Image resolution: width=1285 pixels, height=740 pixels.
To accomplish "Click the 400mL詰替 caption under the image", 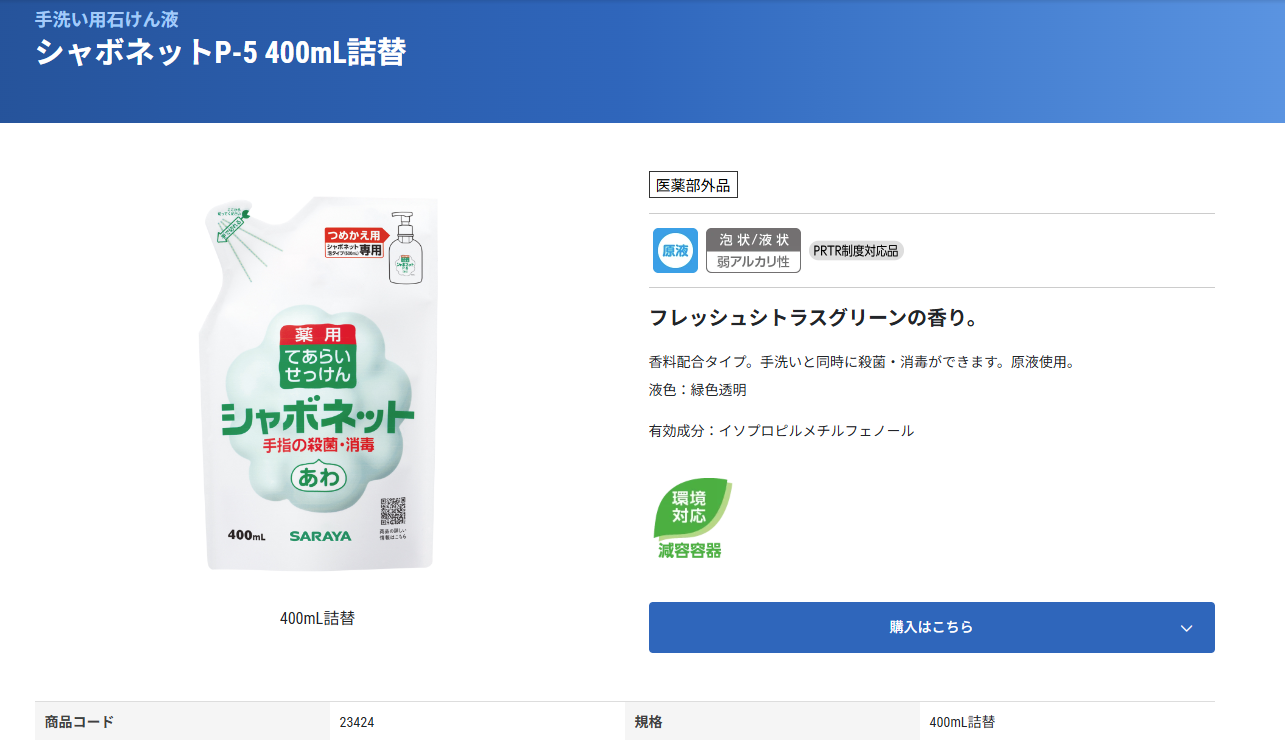I will click(317, 618).
